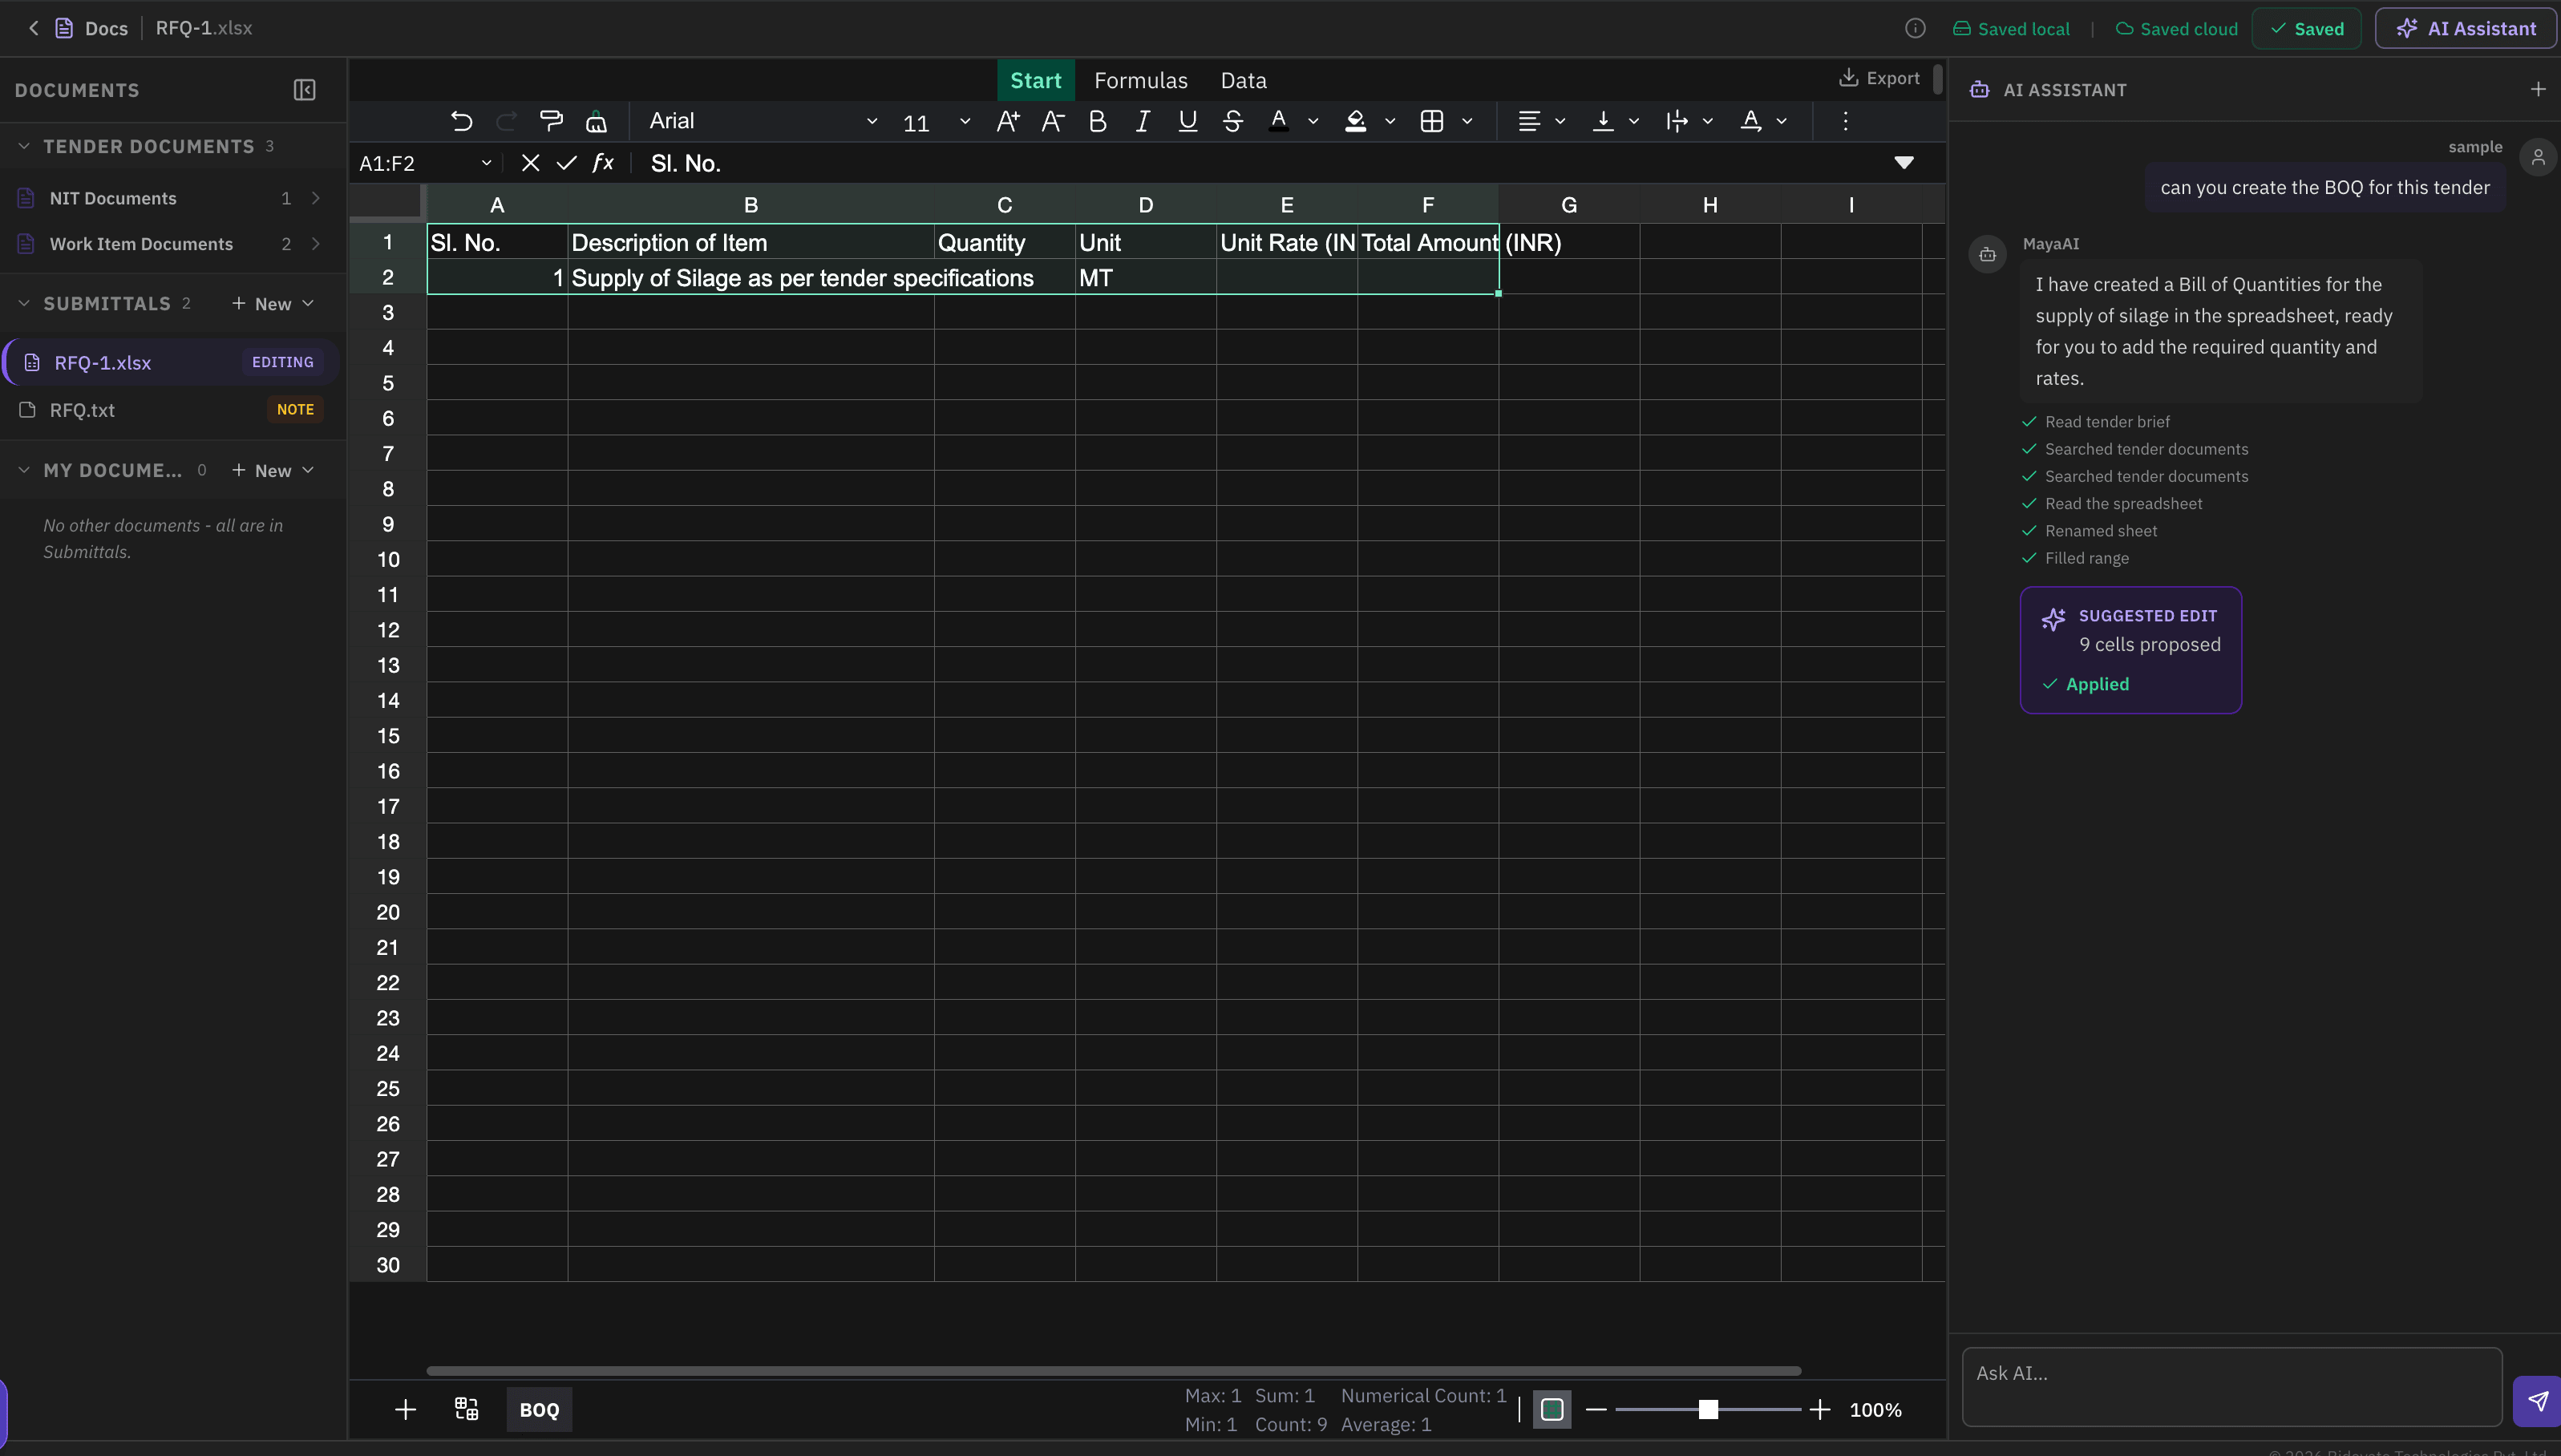Click the Ask AI input field
This screenshot has width=2561, height=1456.
[x=2232, y=1387]
